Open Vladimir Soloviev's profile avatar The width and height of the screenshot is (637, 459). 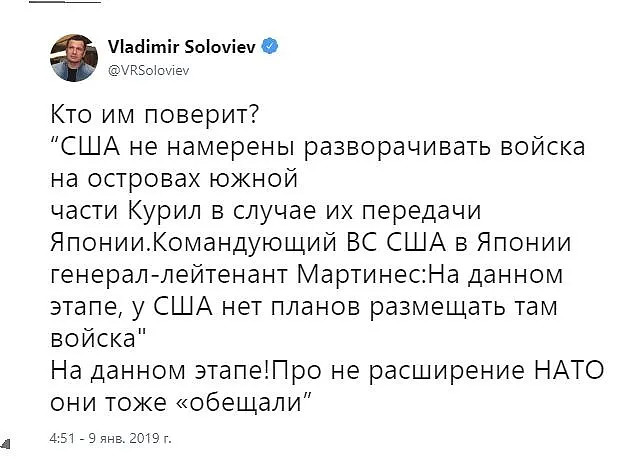74,58
